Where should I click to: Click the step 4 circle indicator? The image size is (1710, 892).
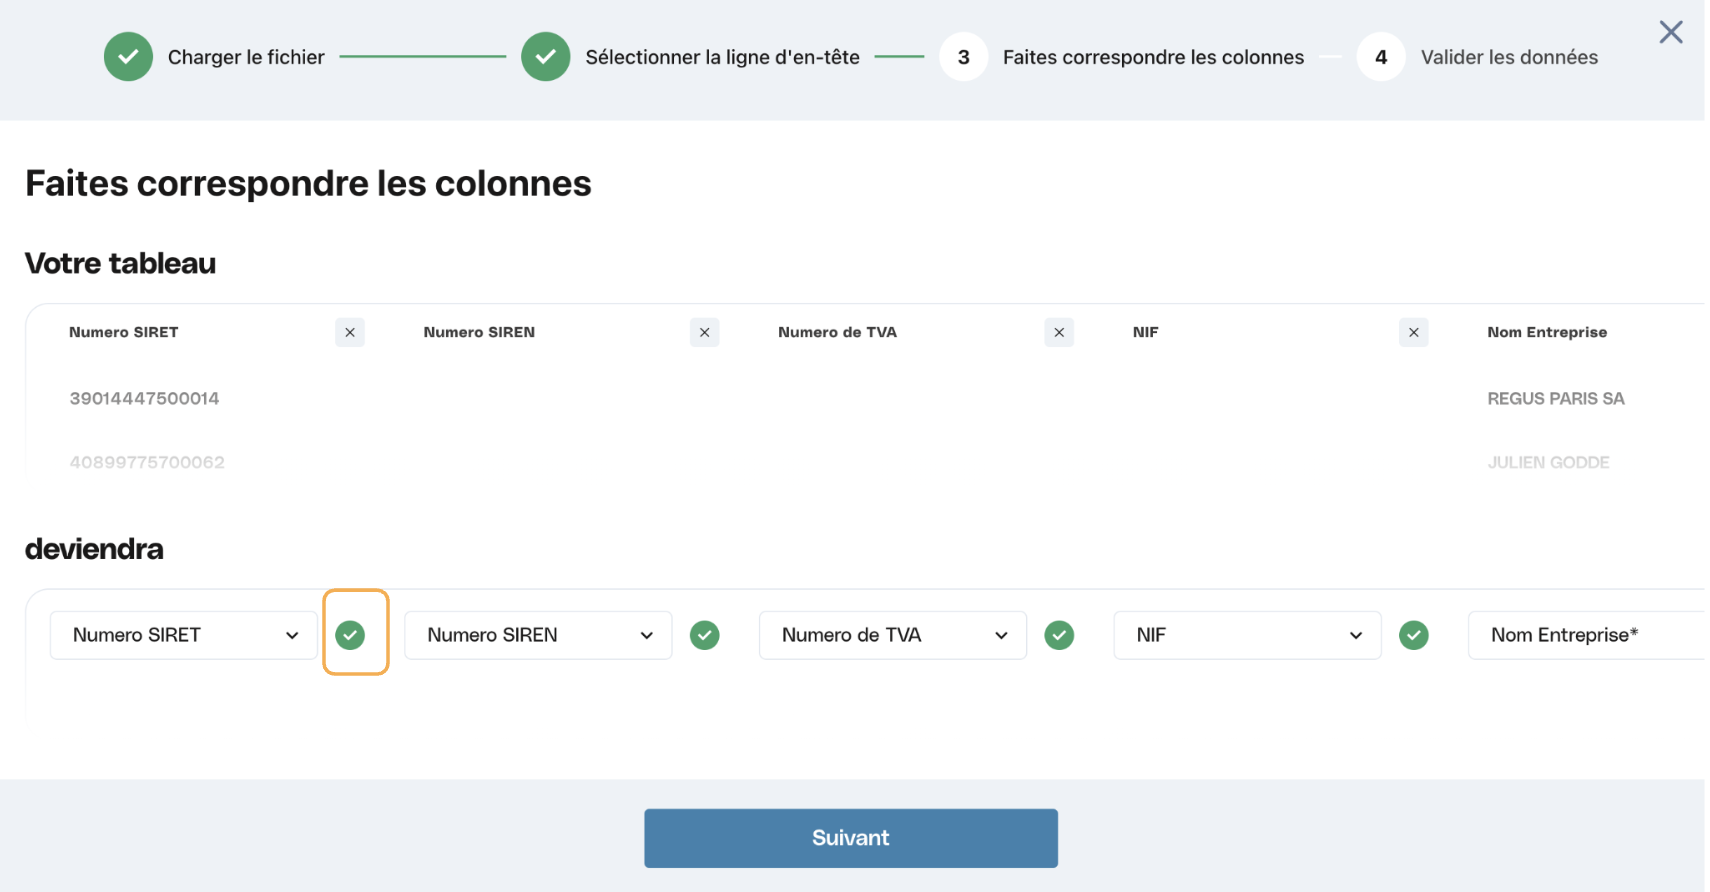[1381, 57]
